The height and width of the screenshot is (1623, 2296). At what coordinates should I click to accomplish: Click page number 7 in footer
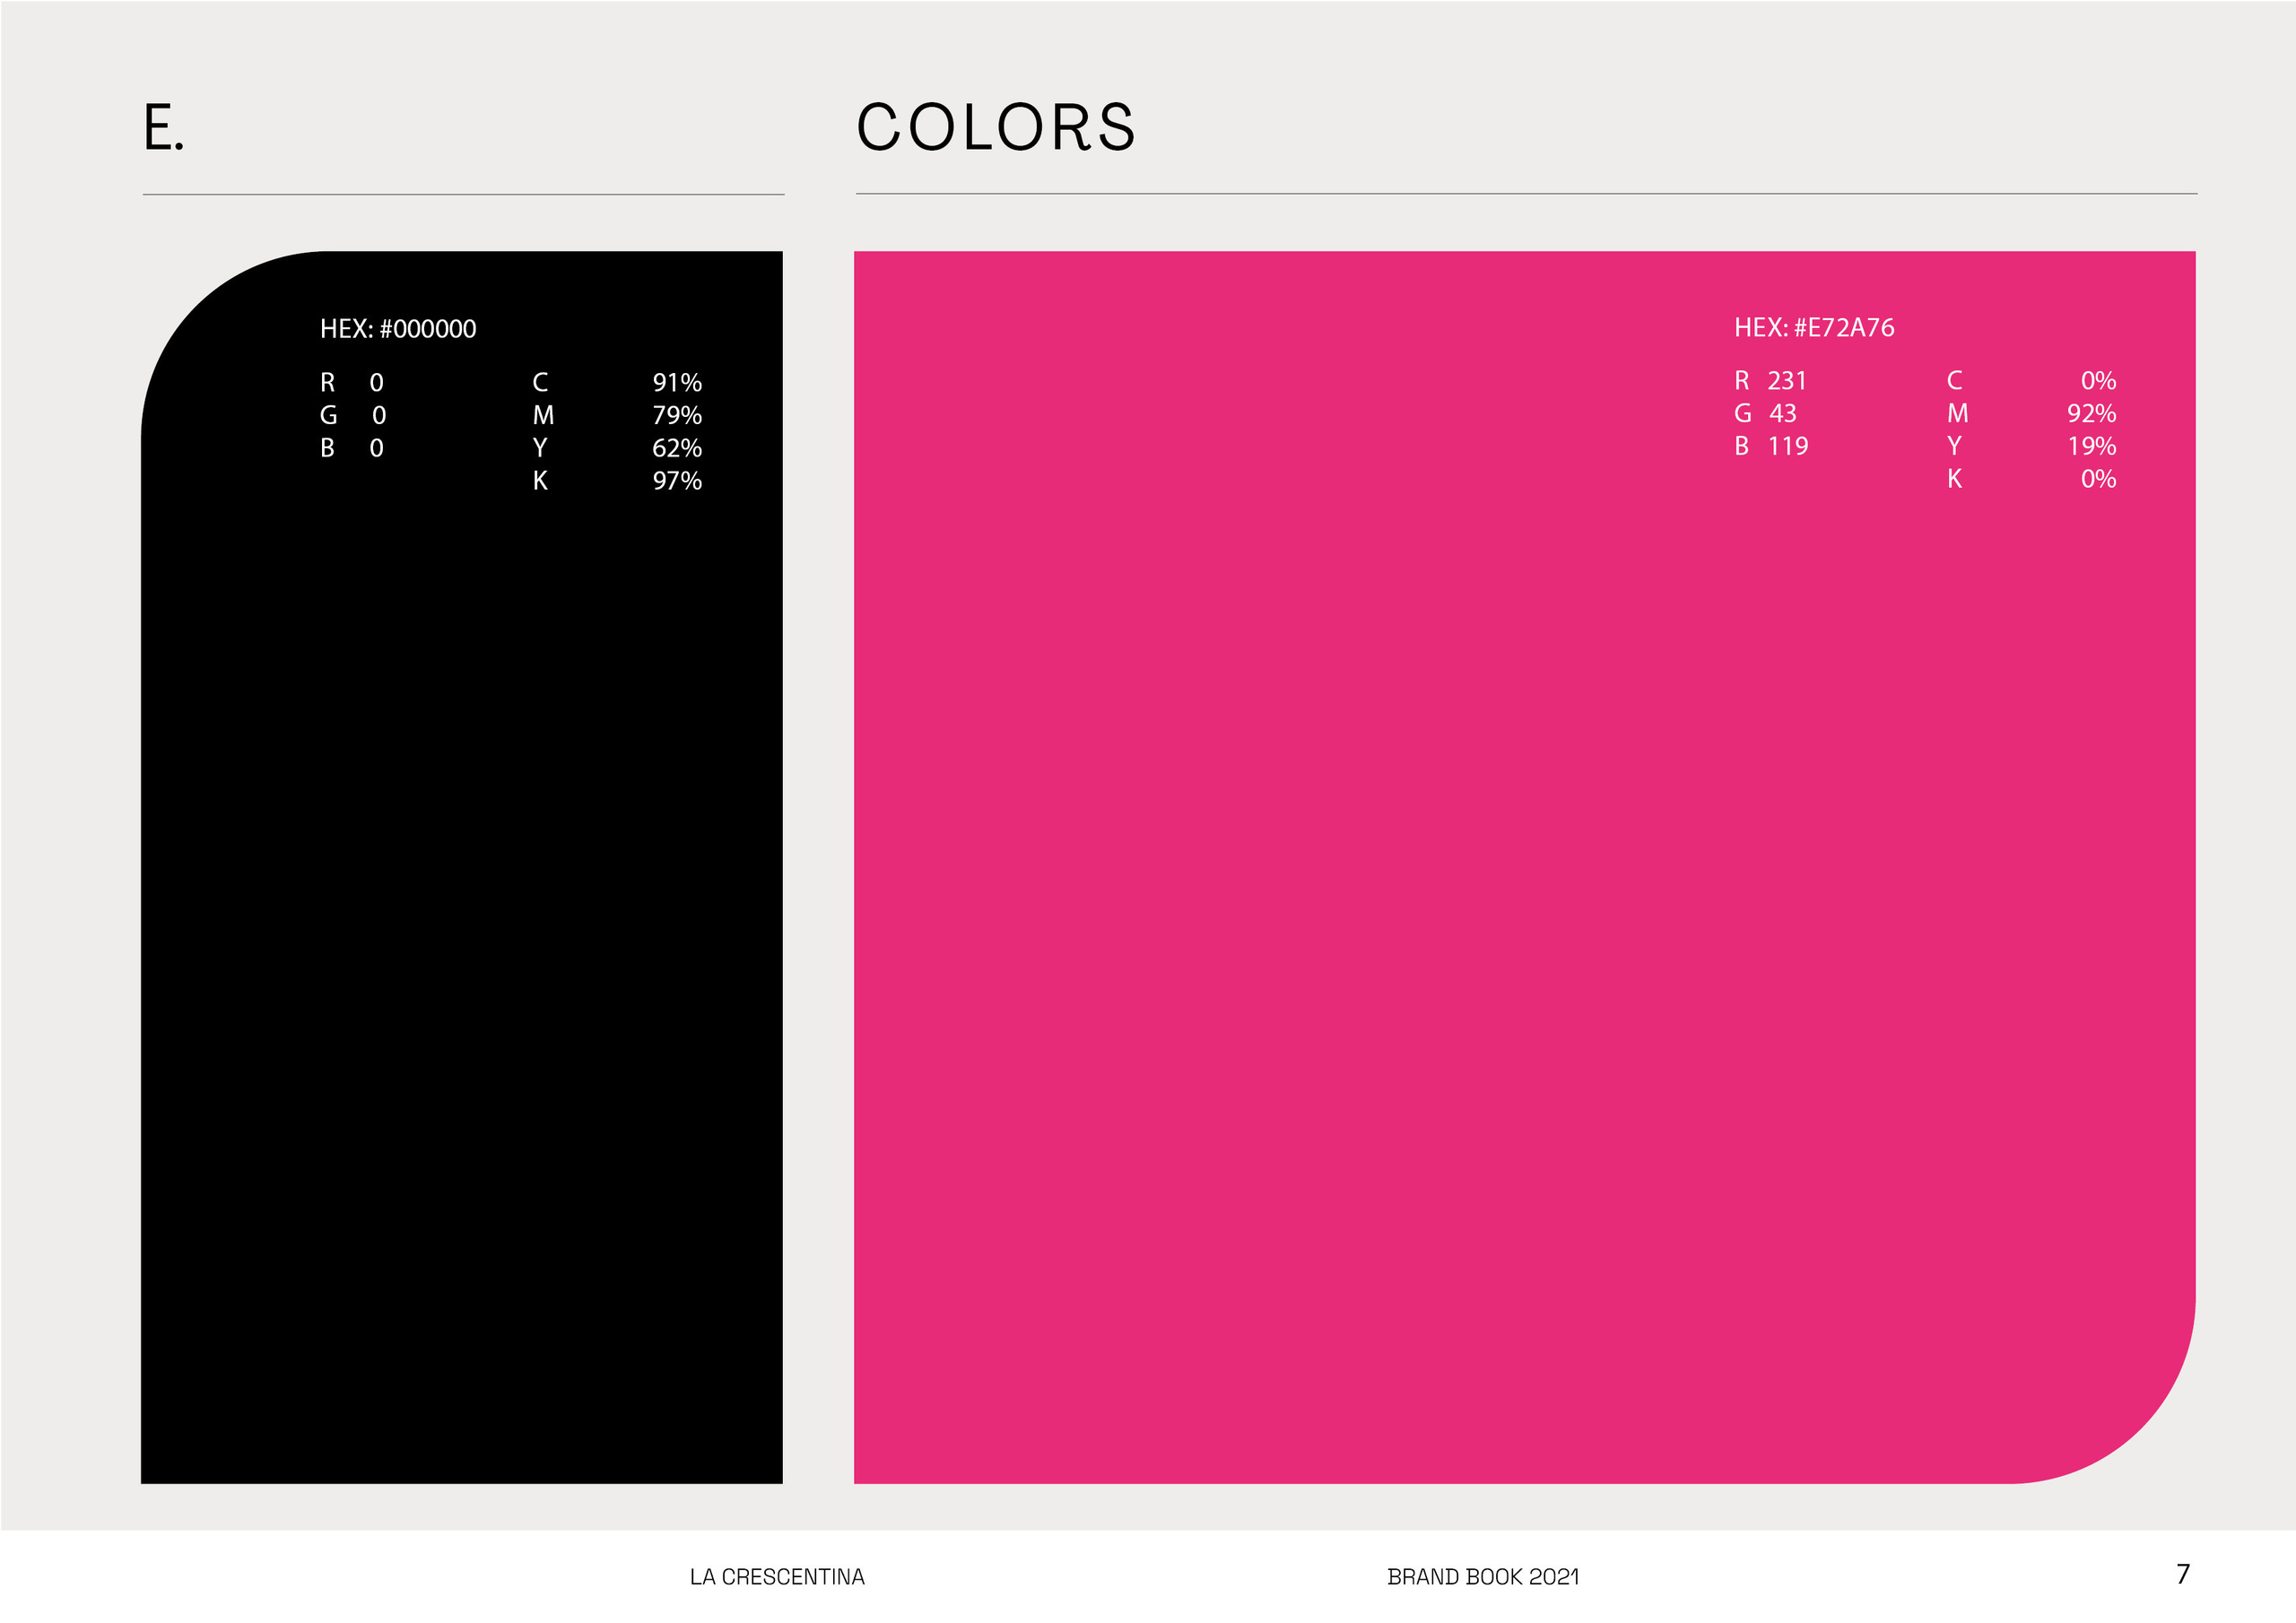[2183, 1574]
